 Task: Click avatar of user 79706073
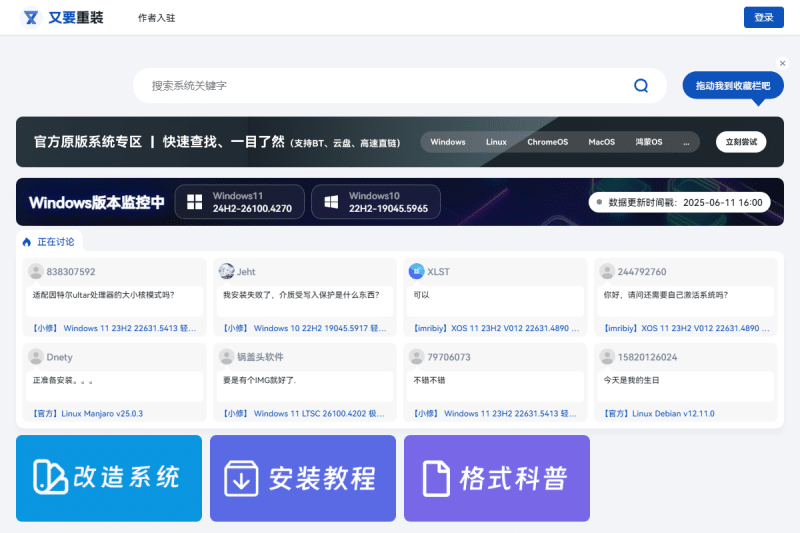[416, 357]
